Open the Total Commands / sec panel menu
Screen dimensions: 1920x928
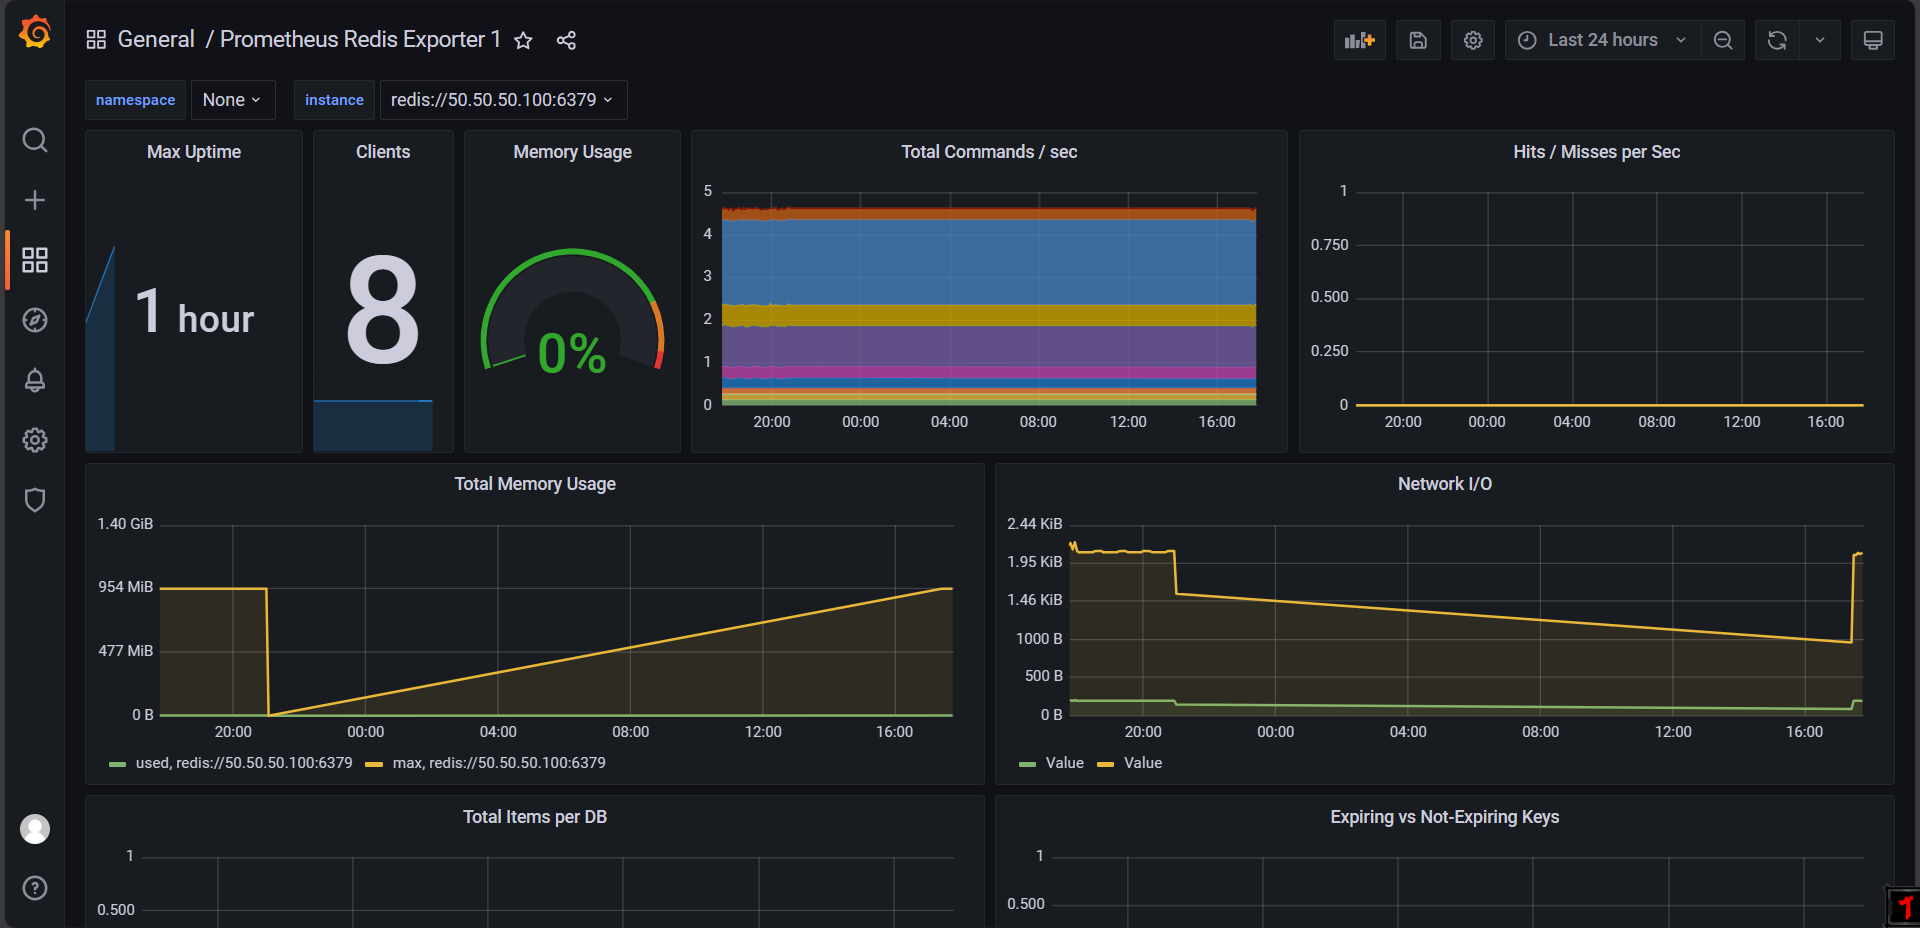[x=989, y=152]
